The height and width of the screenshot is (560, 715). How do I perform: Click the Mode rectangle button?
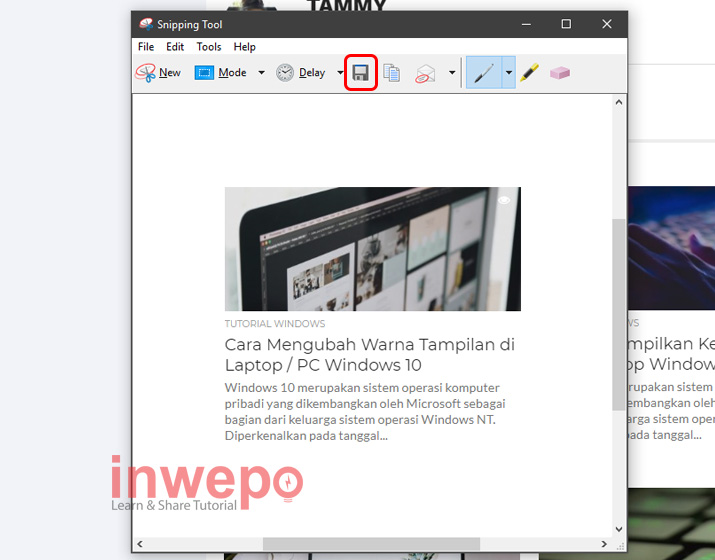(221, 73)
